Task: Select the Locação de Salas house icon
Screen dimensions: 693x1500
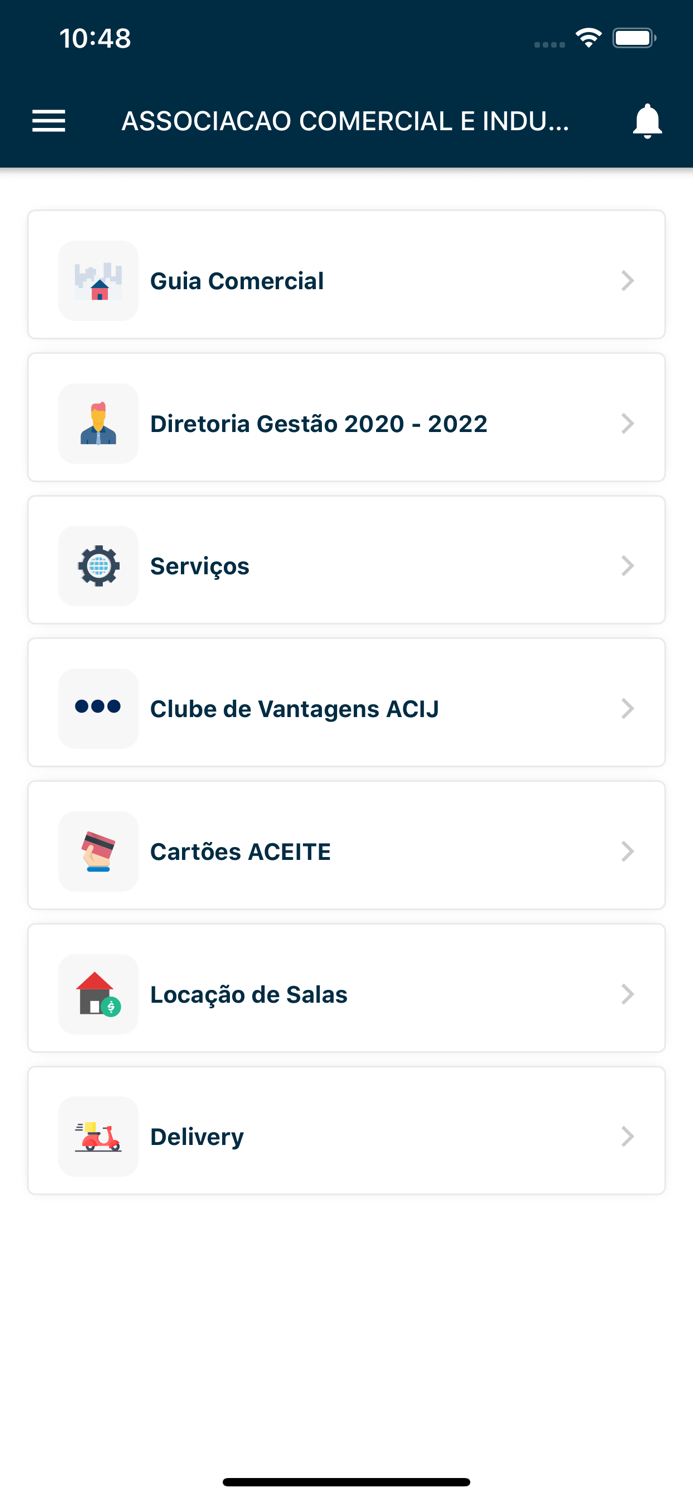Action: [x=98, y=994]
